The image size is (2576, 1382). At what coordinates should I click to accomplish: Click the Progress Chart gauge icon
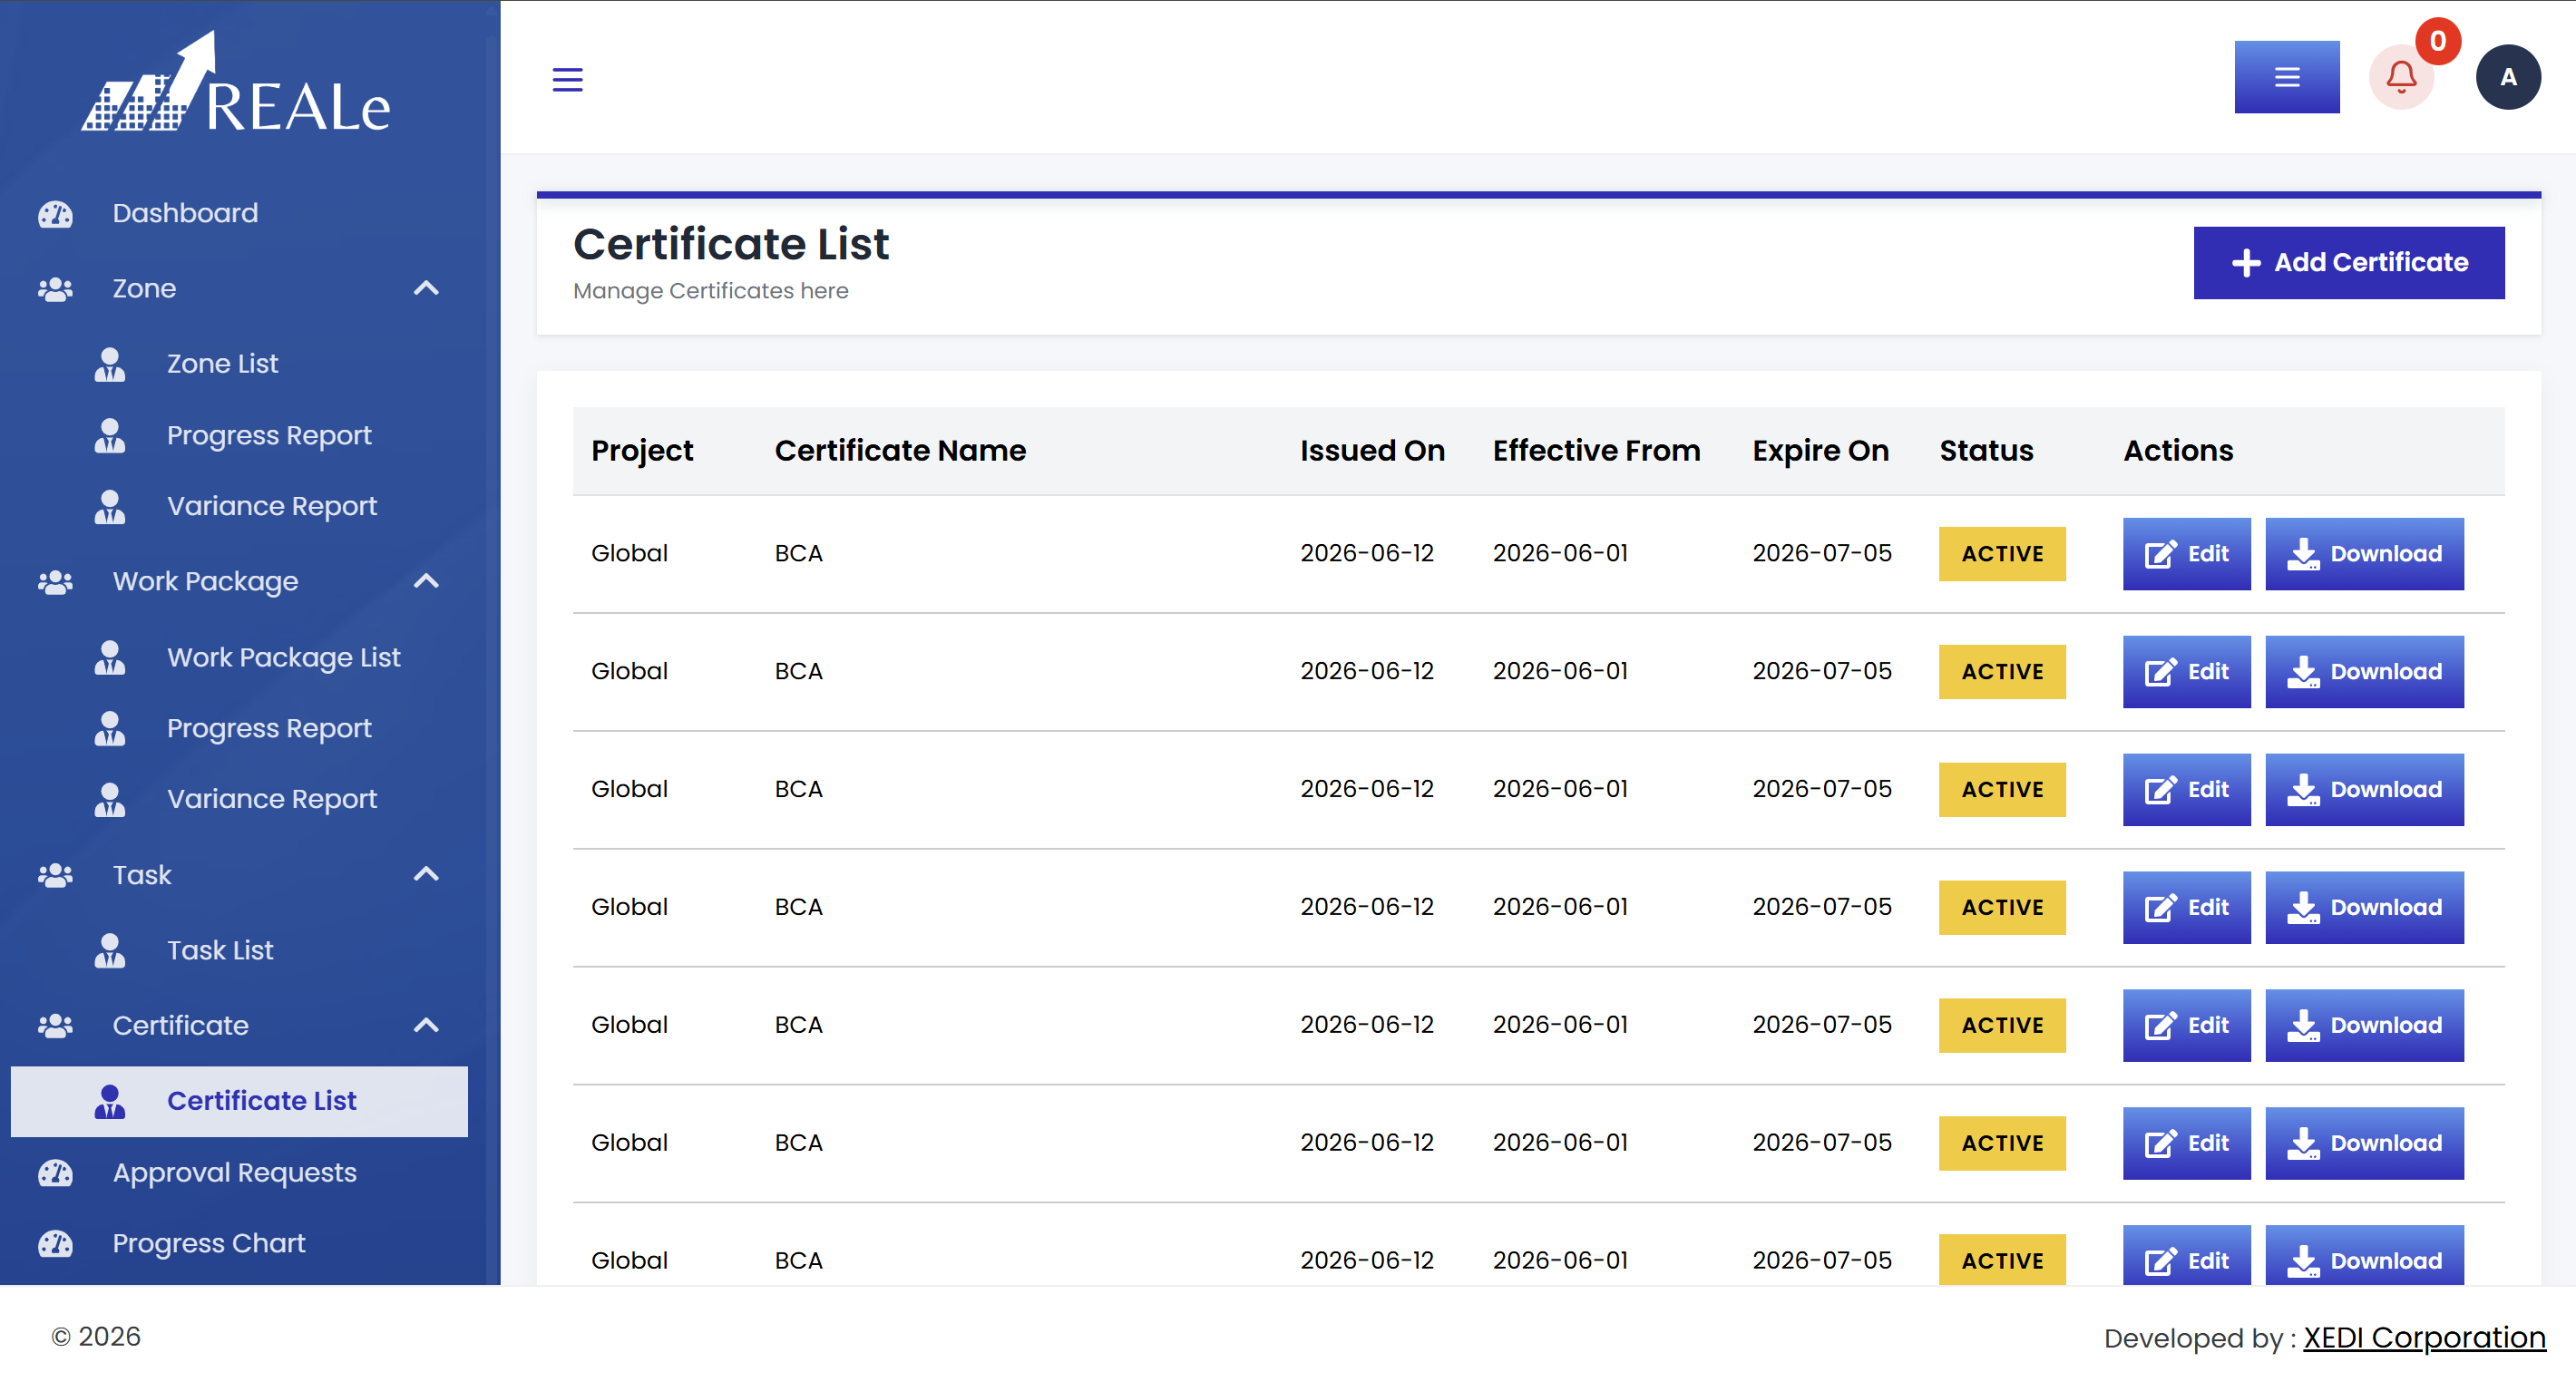[x=55, y=1243]
